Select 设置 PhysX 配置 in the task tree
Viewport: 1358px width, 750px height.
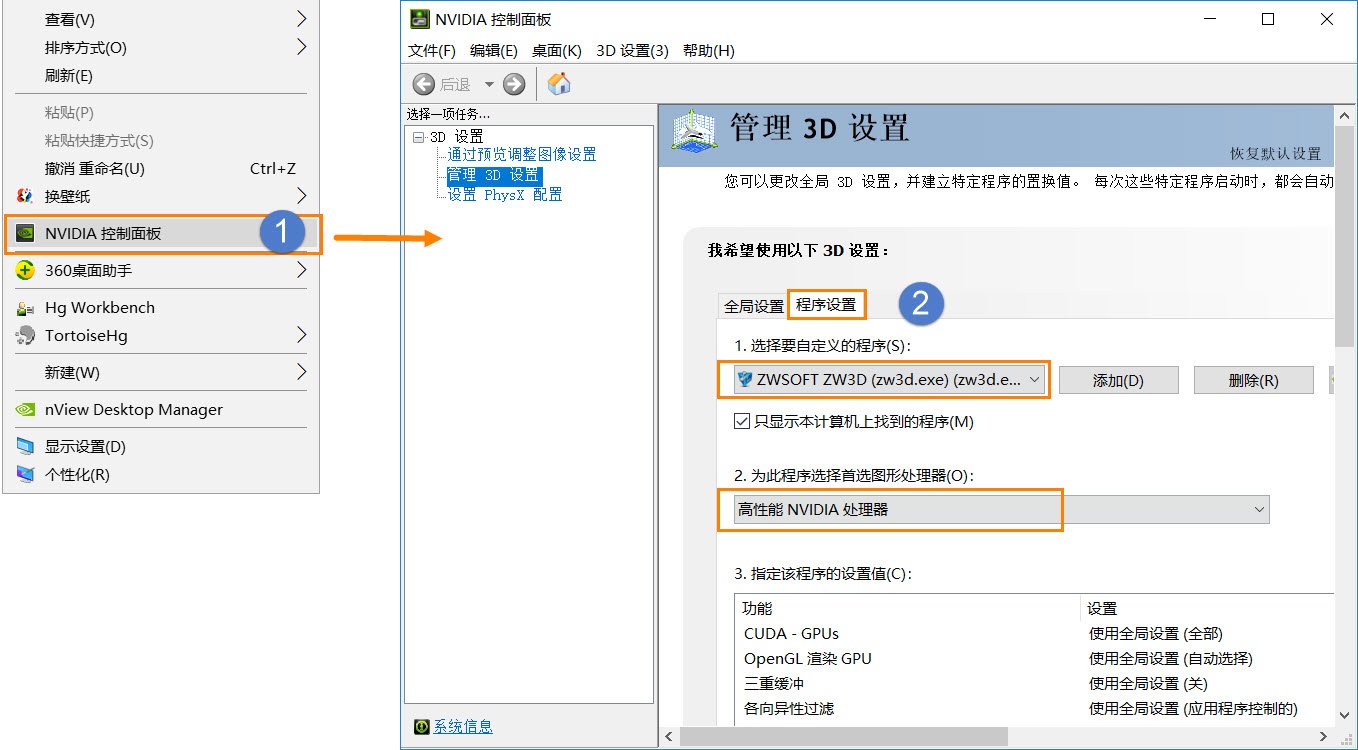coord(505,195)
